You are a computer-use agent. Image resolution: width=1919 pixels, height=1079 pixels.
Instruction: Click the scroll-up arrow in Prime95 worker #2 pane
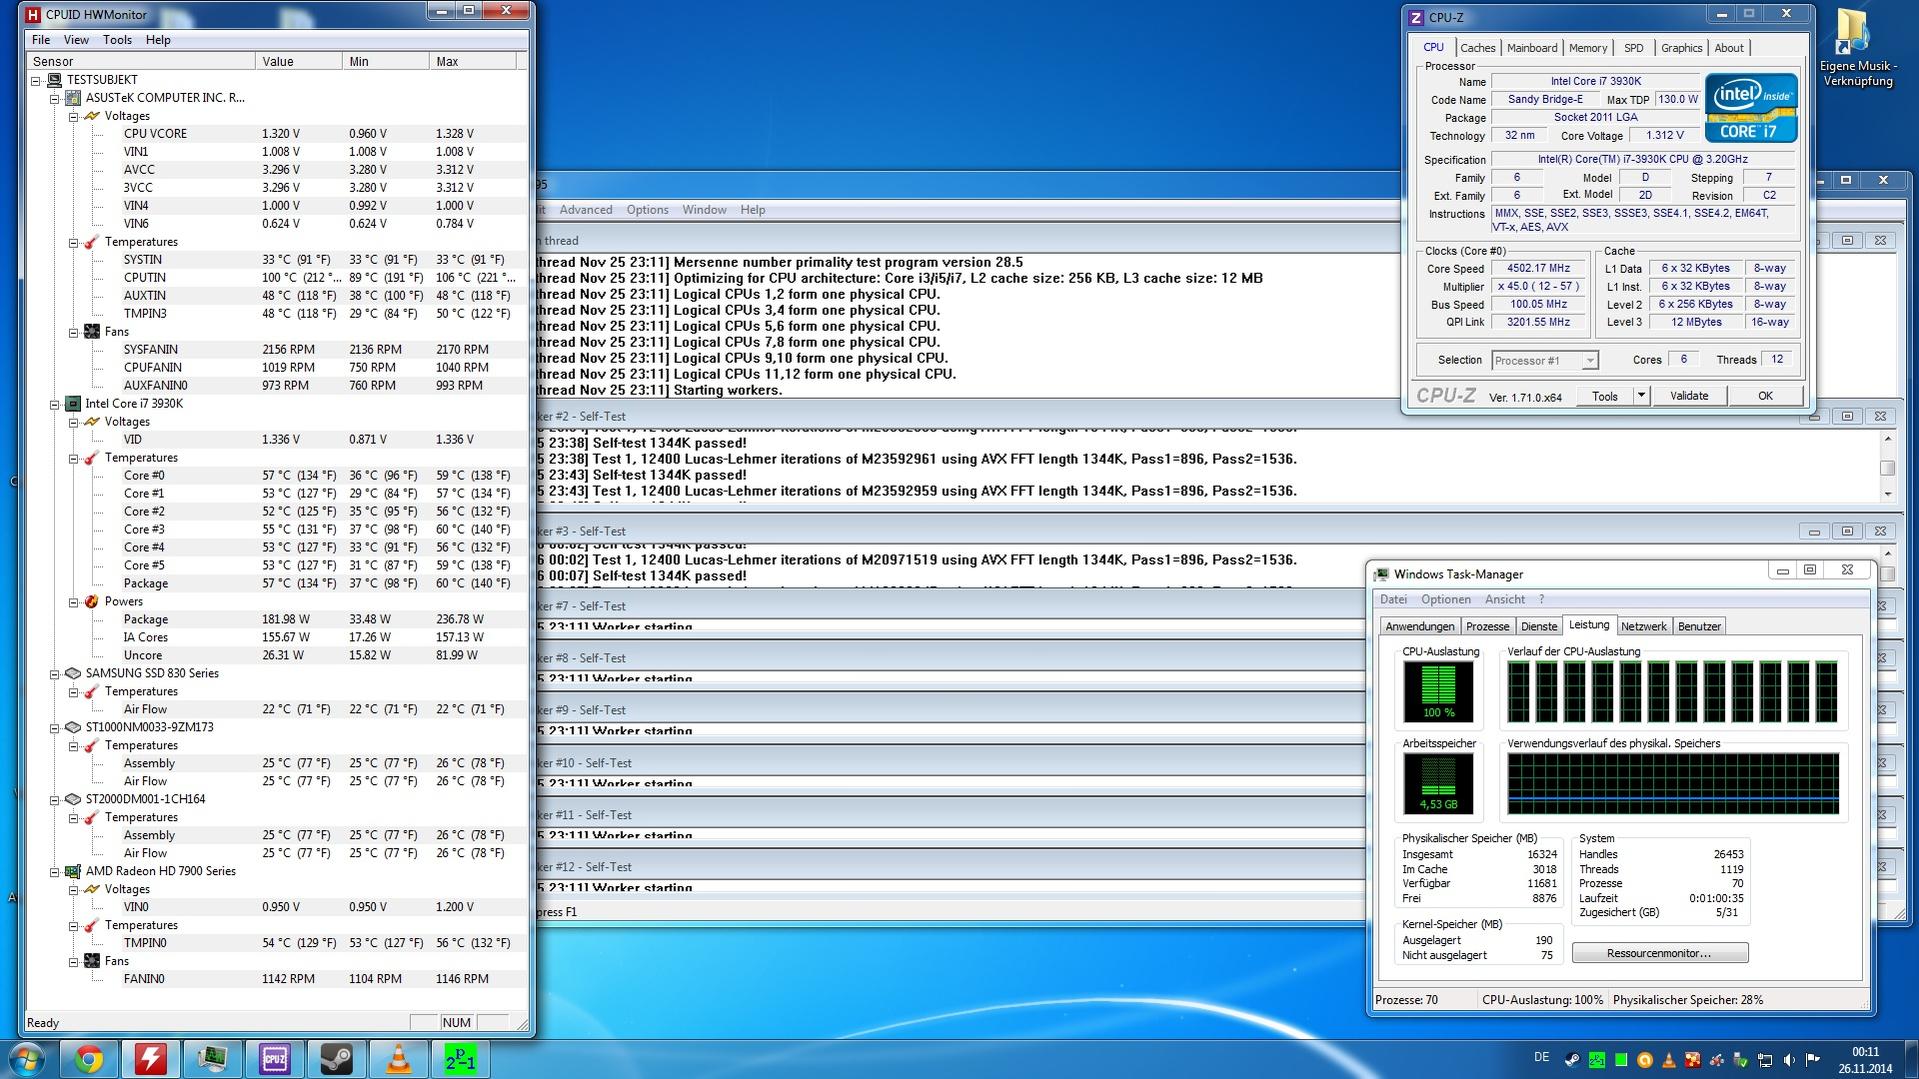(x=1887, y=439)
